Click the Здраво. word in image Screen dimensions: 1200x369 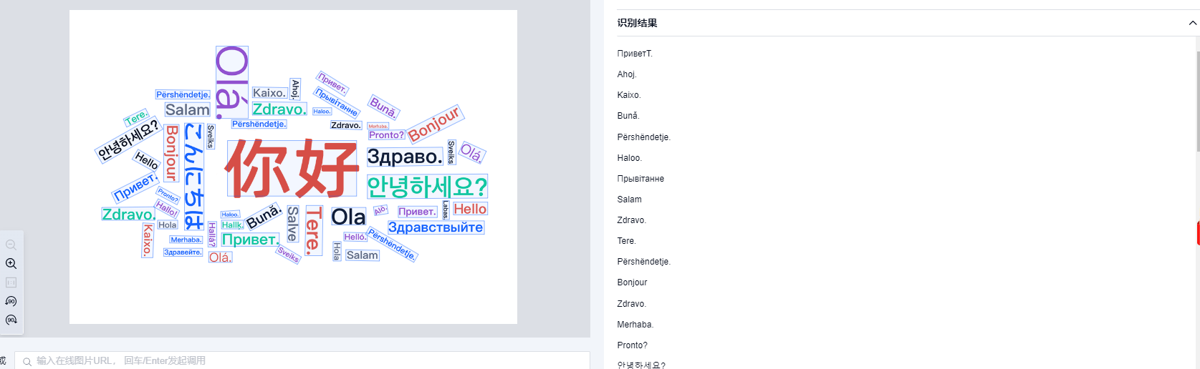(x=404, y=157)
